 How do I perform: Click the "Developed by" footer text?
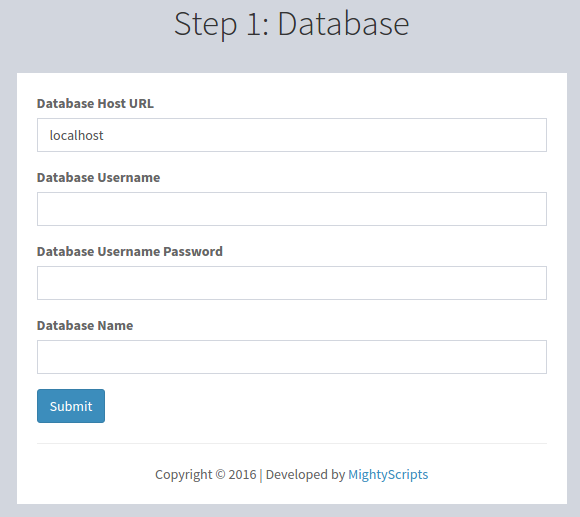[x=305, y=474]
